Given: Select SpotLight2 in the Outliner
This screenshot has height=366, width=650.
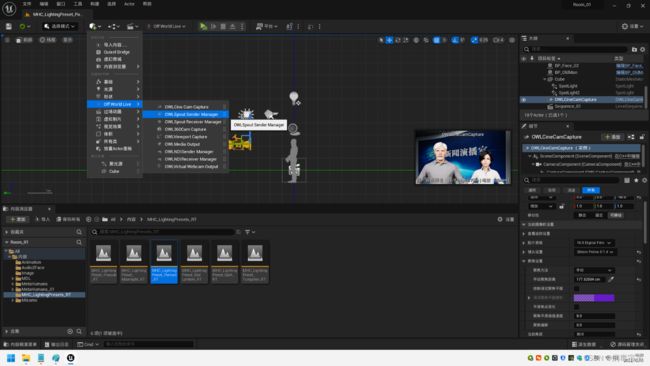Looking at the screenshot, I should [569, 93].
